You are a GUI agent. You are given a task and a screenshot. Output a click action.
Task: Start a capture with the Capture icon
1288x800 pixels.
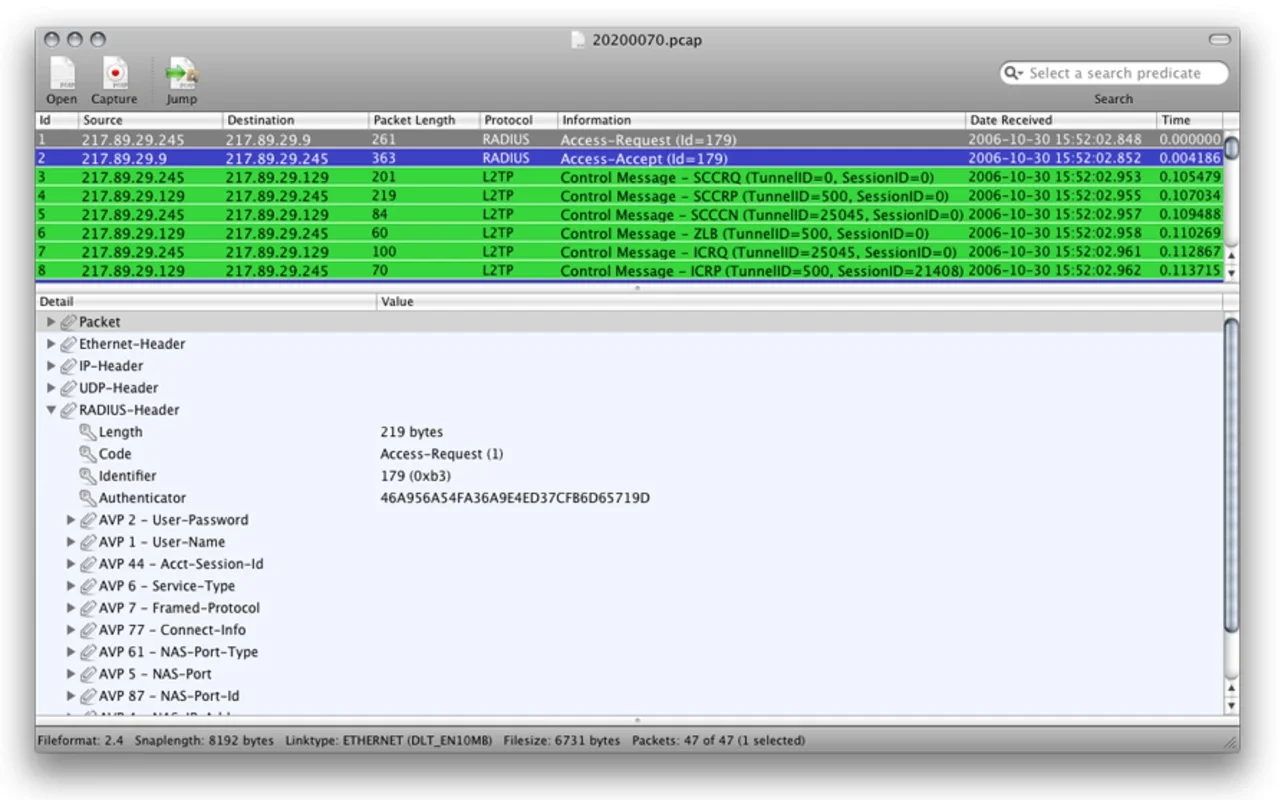click(x=115, y=74)
